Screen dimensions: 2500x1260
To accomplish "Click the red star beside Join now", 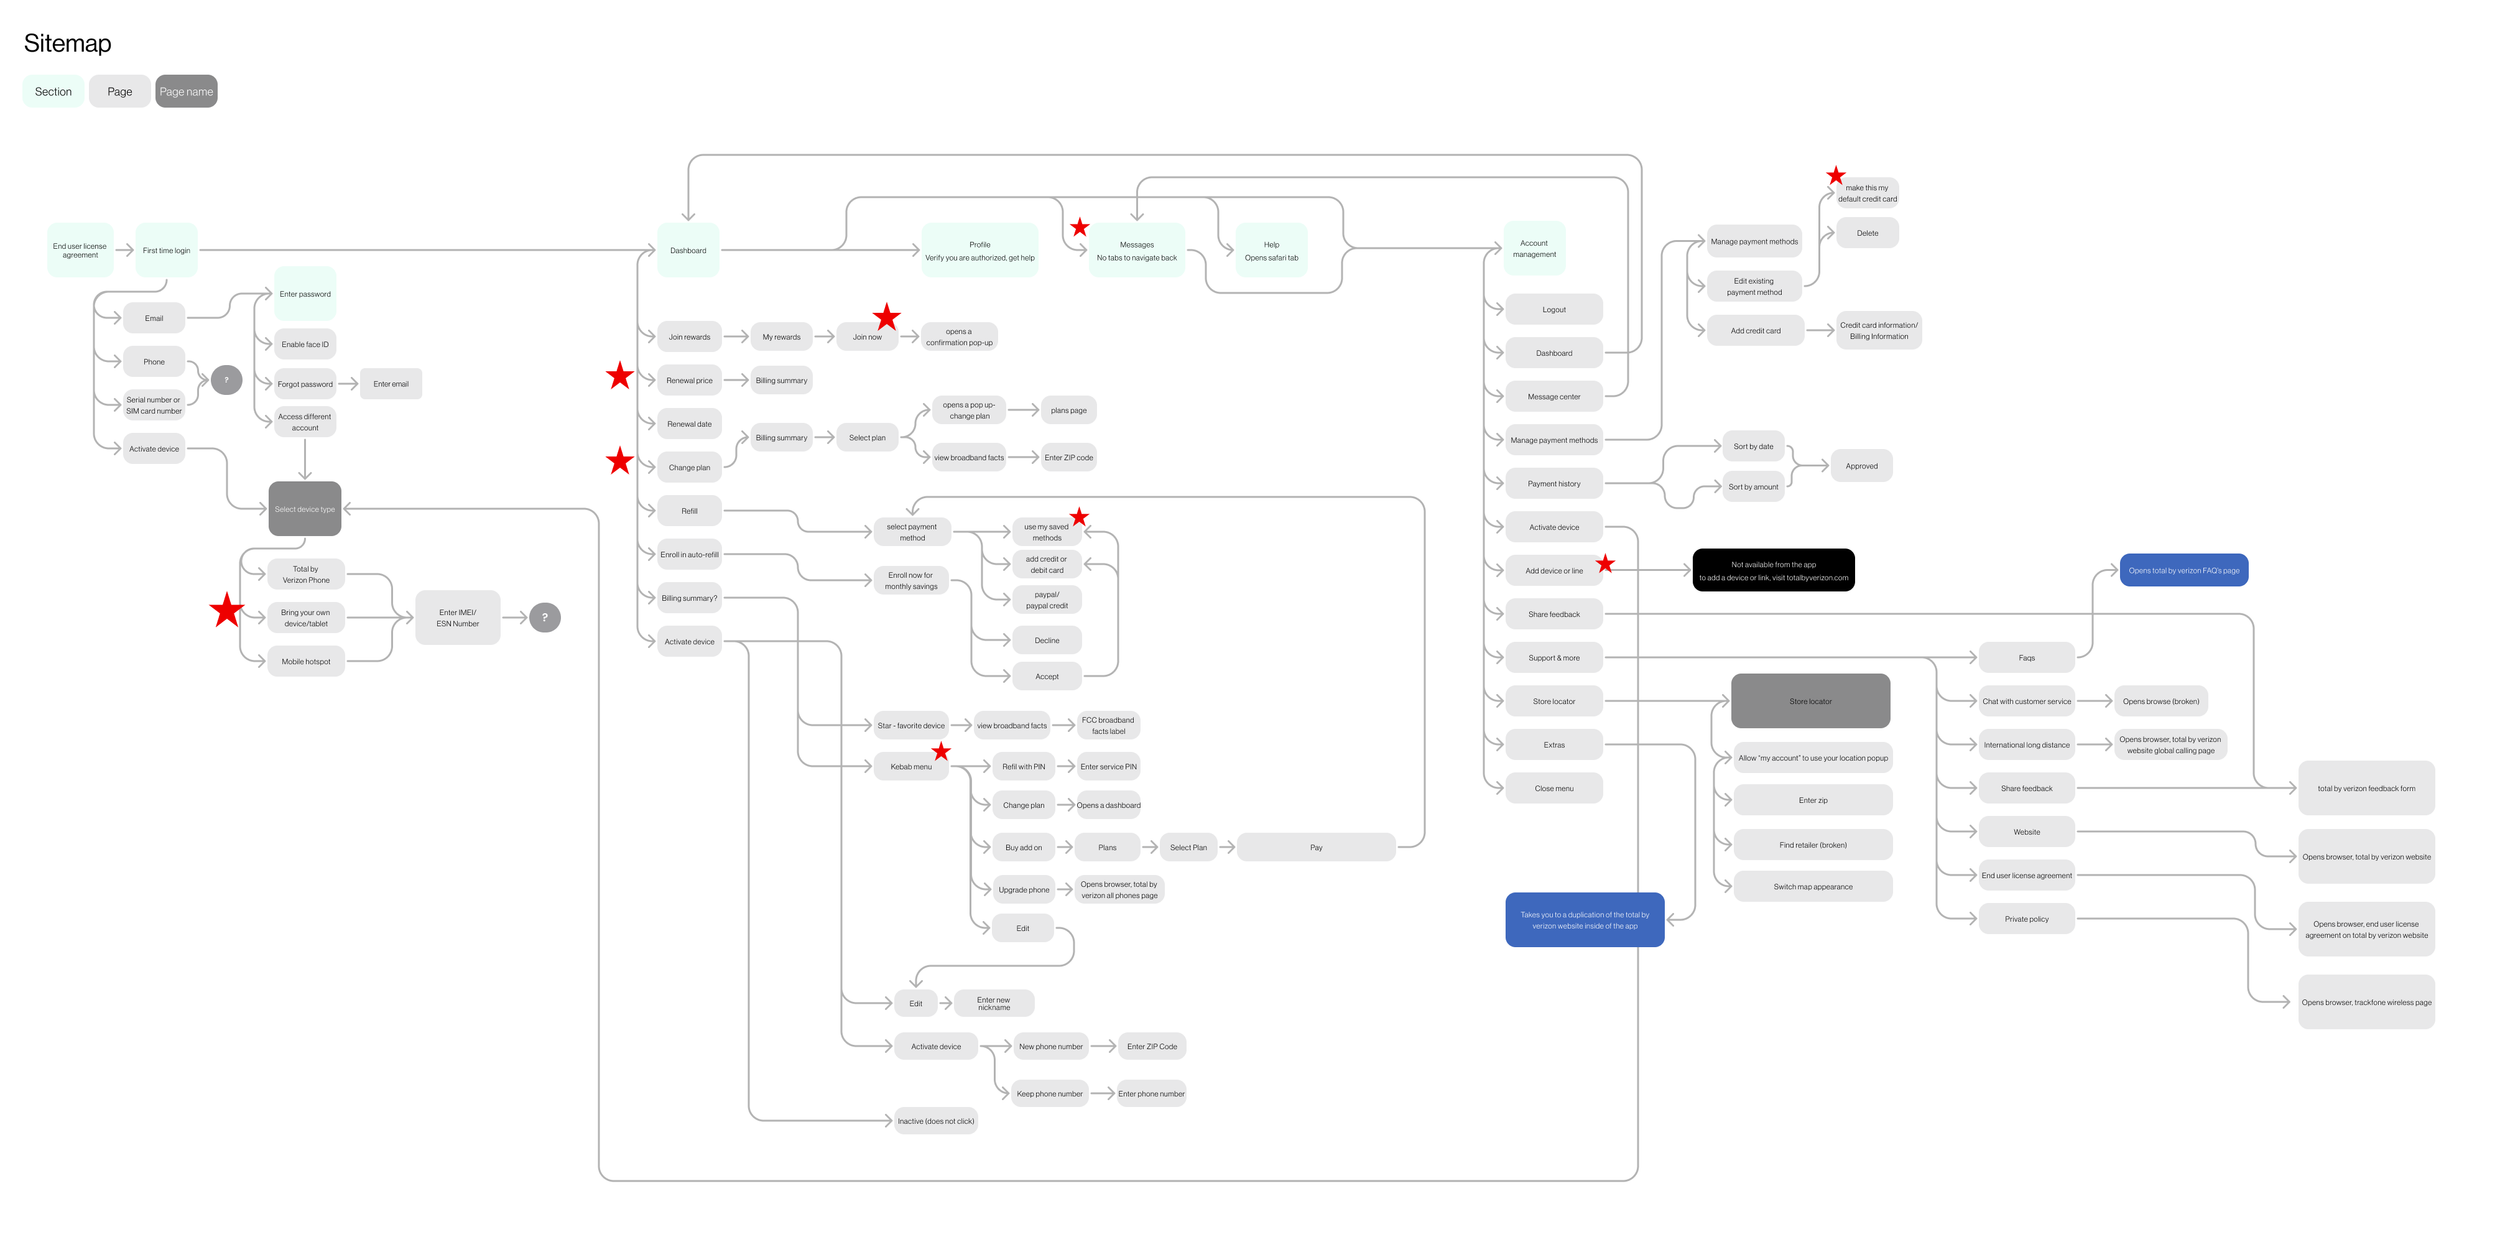I will point(886,317).
